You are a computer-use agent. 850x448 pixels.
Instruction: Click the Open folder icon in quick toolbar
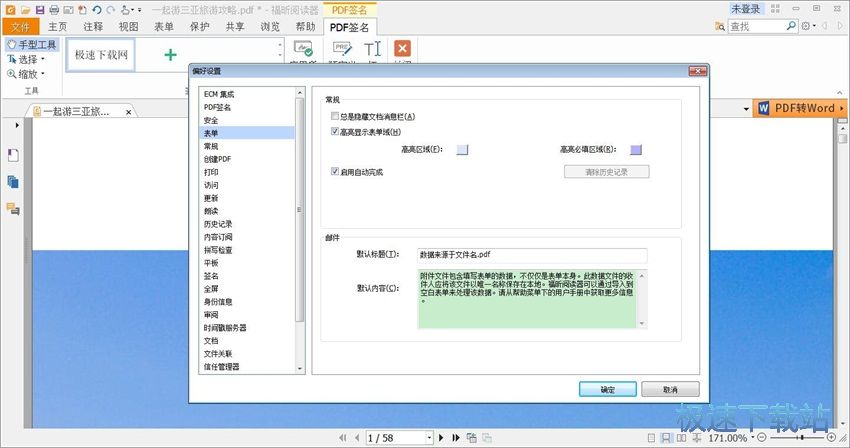[x=25, y=10]
